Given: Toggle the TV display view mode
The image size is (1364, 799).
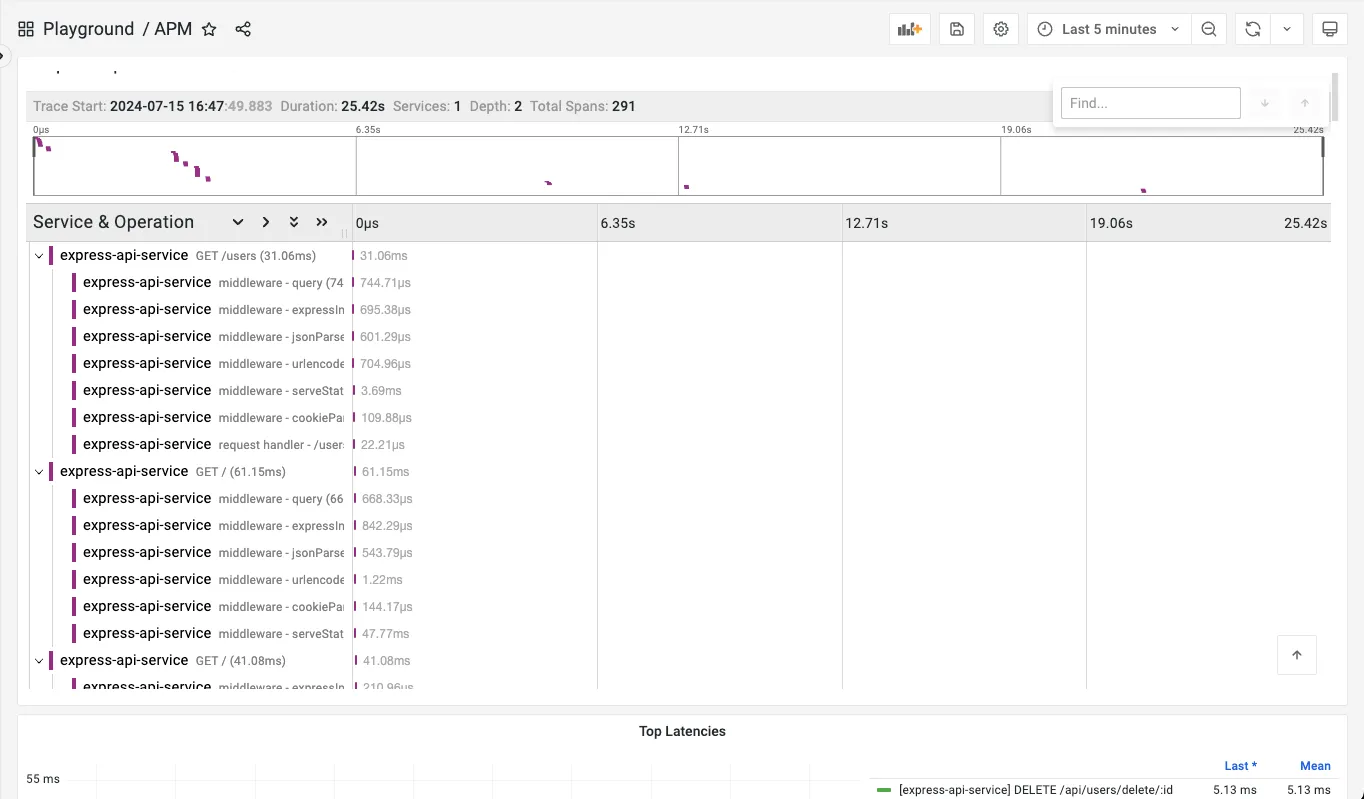Looking at the screenshot, I should pos(1330,29).
